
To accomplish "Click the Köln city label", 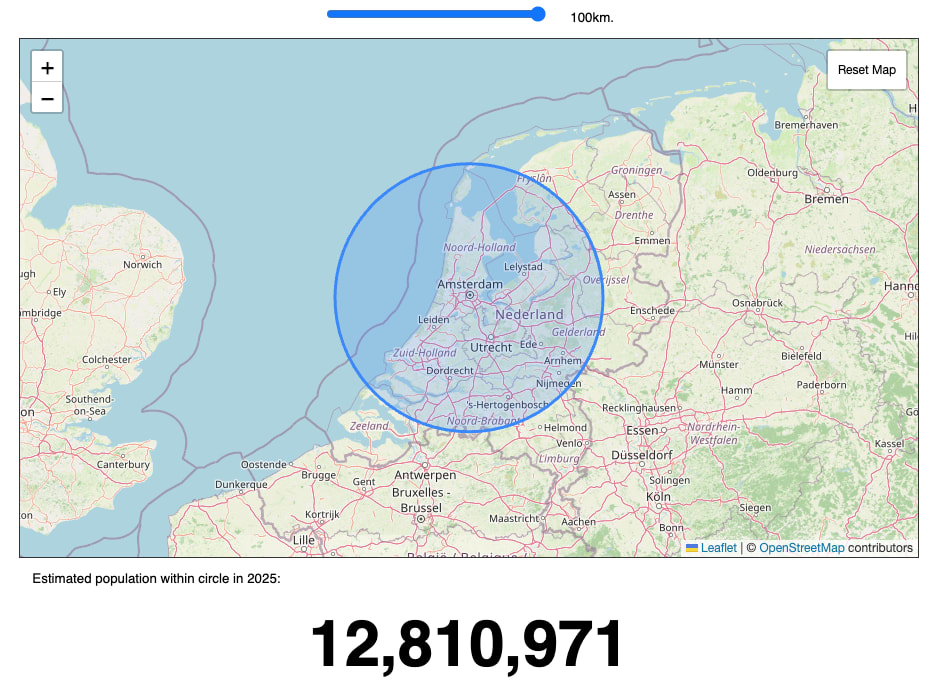I will (x=658, y=497).
